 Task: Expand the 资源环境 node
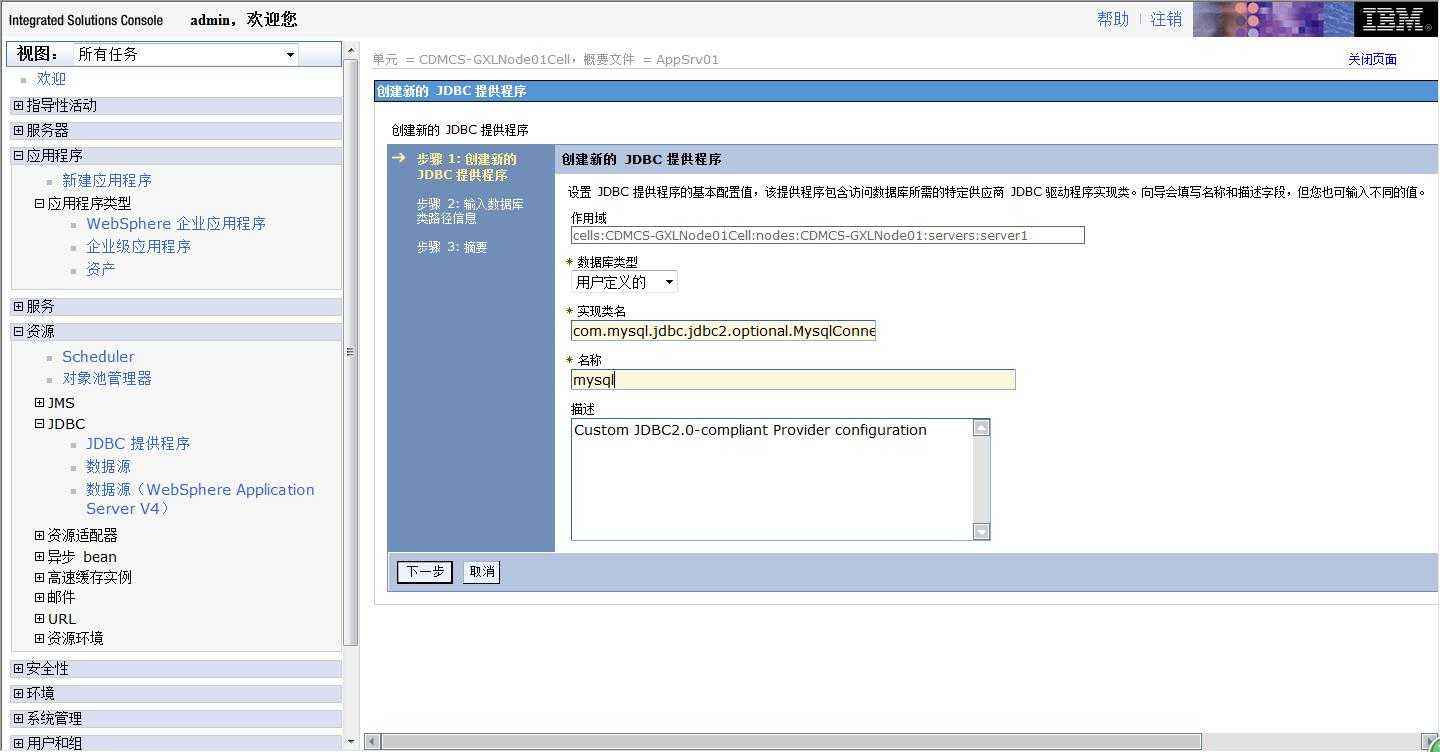click(40, 638)
